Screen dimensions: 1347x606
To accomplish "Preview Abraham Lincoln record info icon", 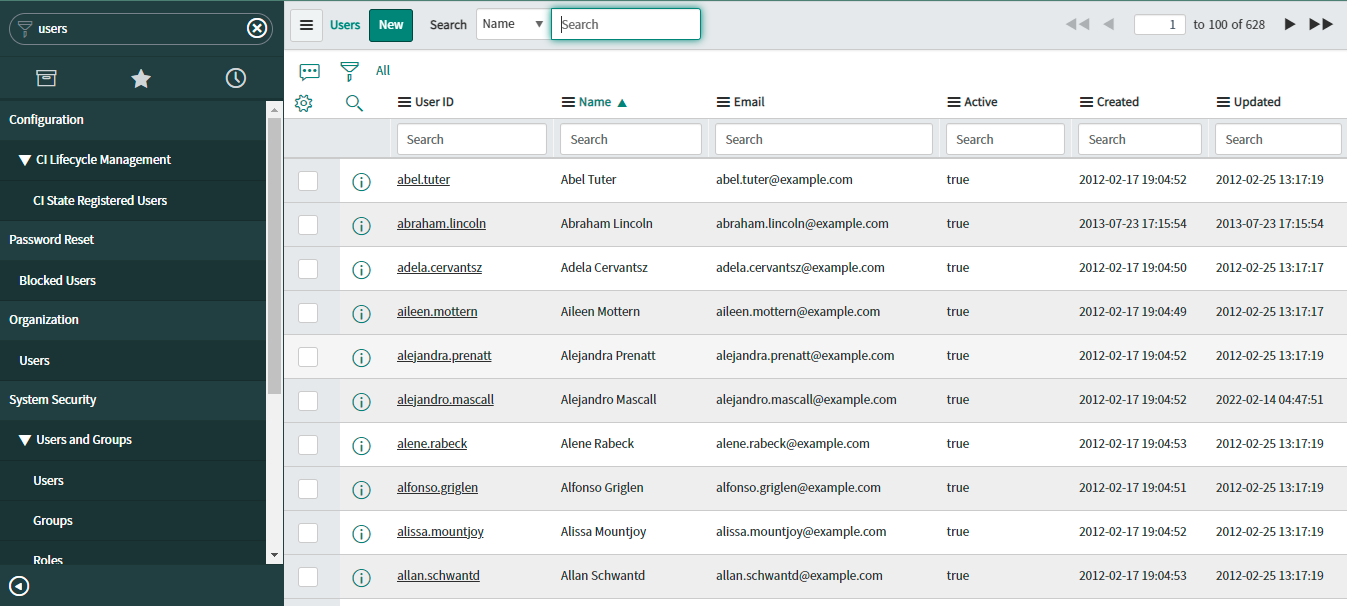I will pyautogui.click(x=362, y=225).
